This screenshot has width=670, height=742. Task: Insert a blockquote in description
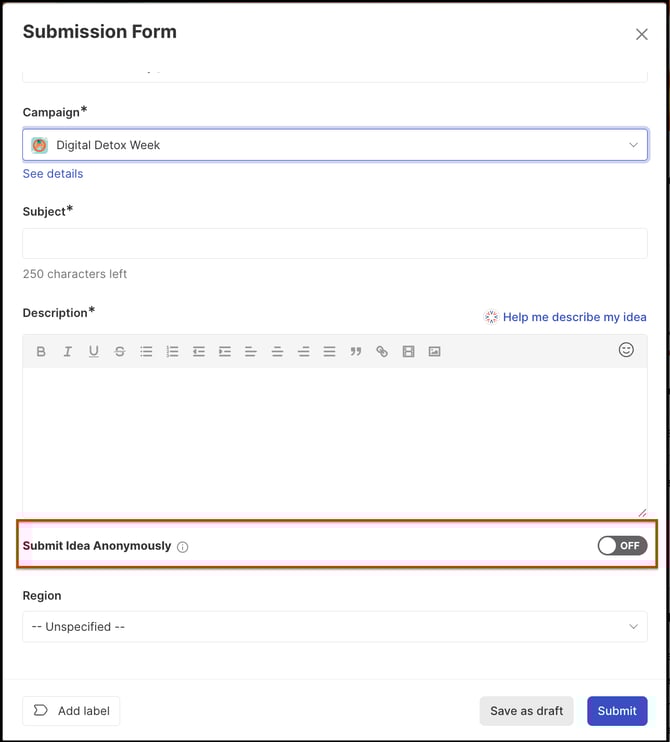(355, 352)
